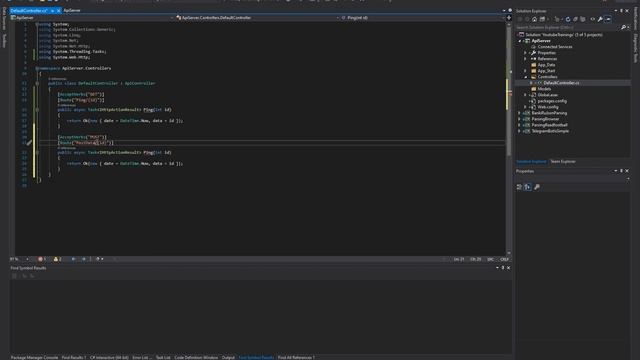Image resolution: width=640 pixels, height=360 pixels.
Task: Select Connected Services in Solution Explorer
Action: pyautogui.click(x=555, y=47)
